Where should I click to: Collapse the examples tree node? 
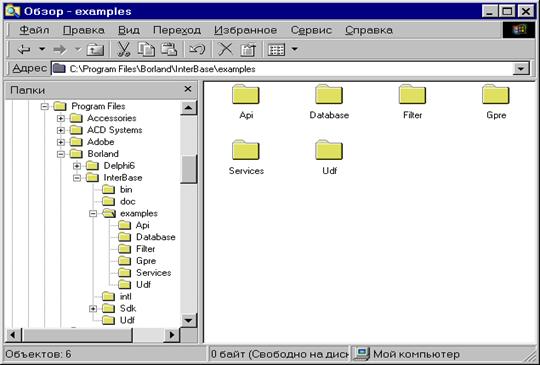93,214
